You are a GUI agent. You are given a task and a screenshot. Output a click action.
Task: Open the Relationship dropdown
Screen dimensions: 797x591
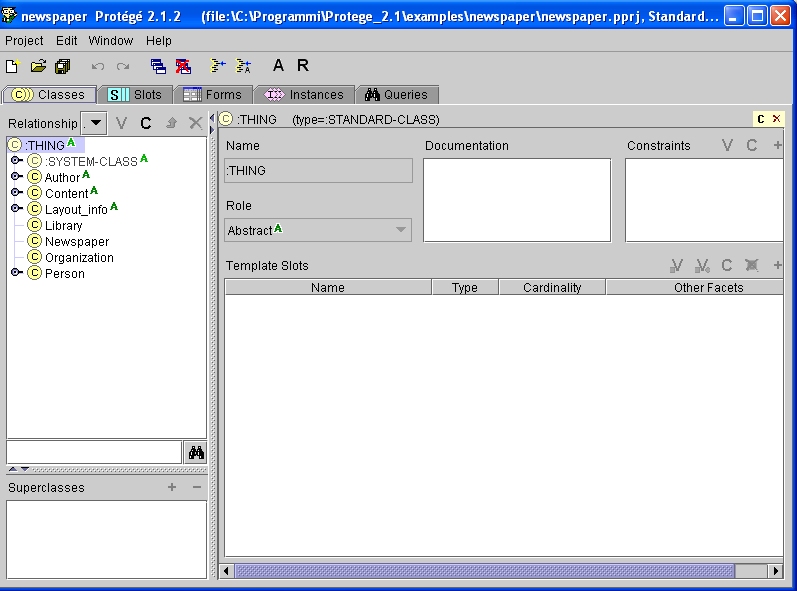(x=95, y=123)
